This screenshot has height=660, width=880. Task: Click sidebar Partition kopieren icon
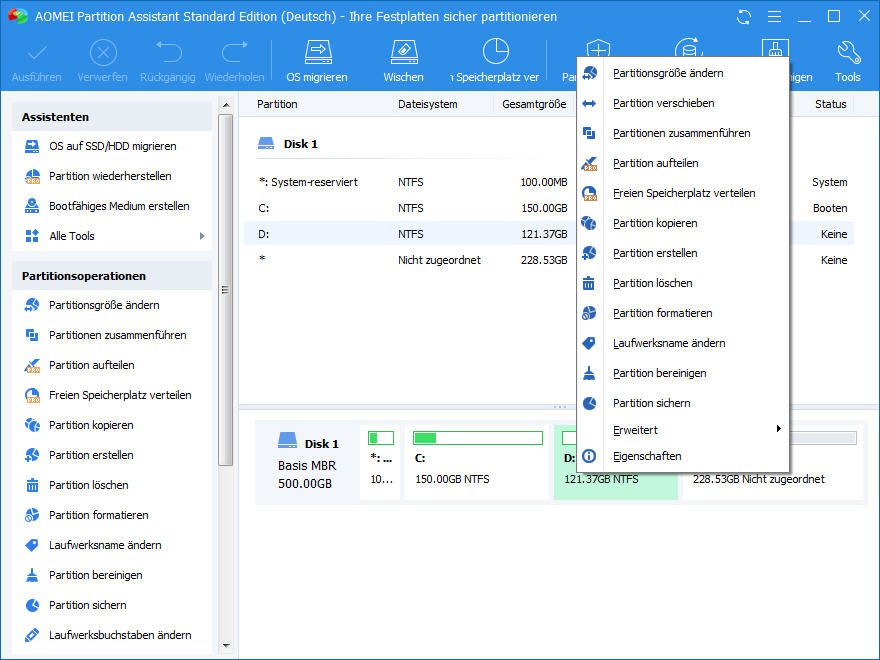(x=32, y=425)
